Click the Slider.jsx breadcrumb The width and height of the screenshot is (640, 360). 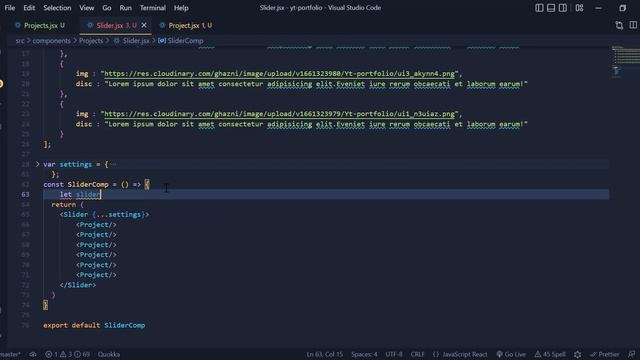coord(132,40)
